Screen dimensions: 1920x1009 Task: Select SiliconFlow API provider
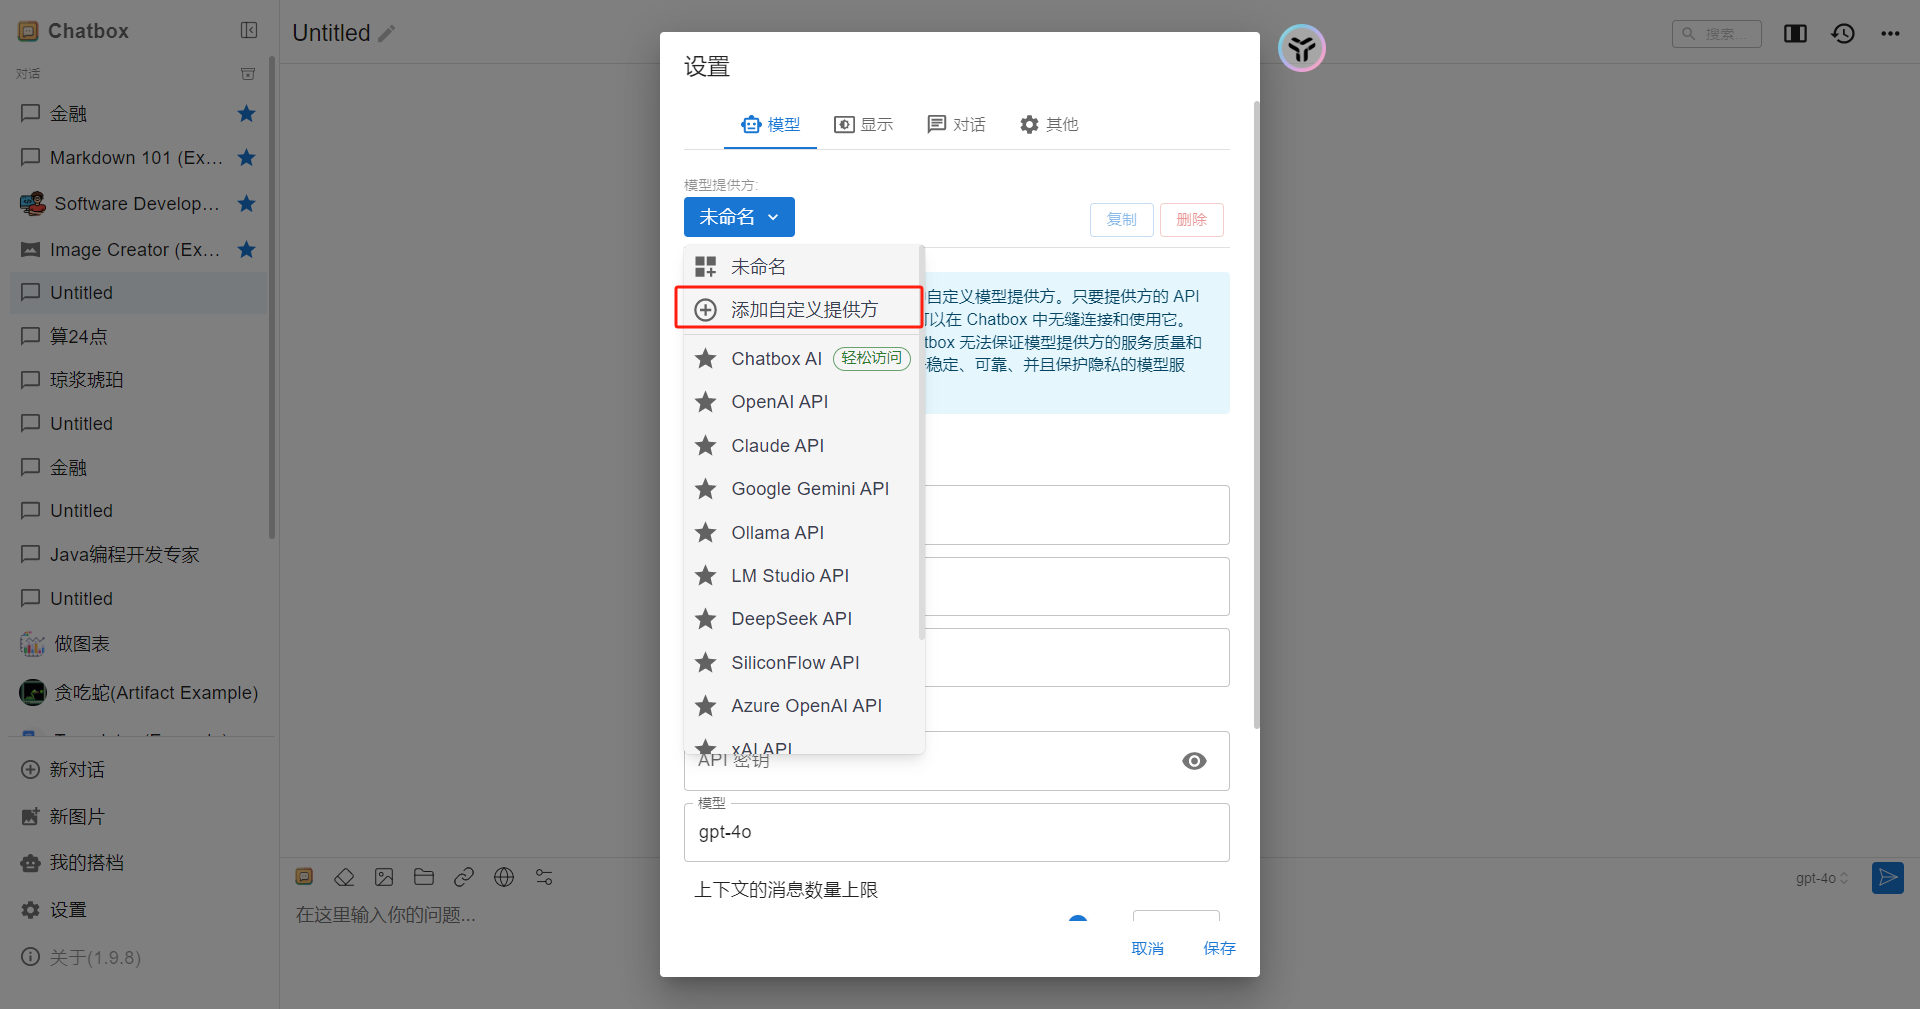click(802, 663)
